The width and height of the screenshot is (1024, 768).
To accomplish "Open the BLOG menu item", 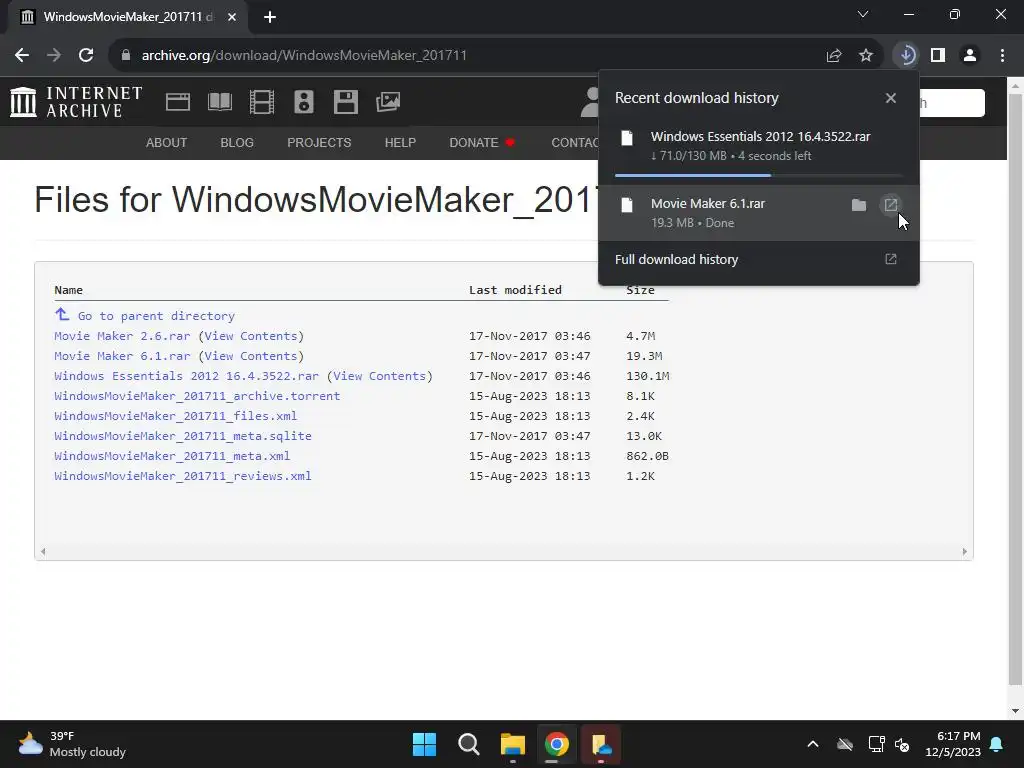I will pos(237,142).
